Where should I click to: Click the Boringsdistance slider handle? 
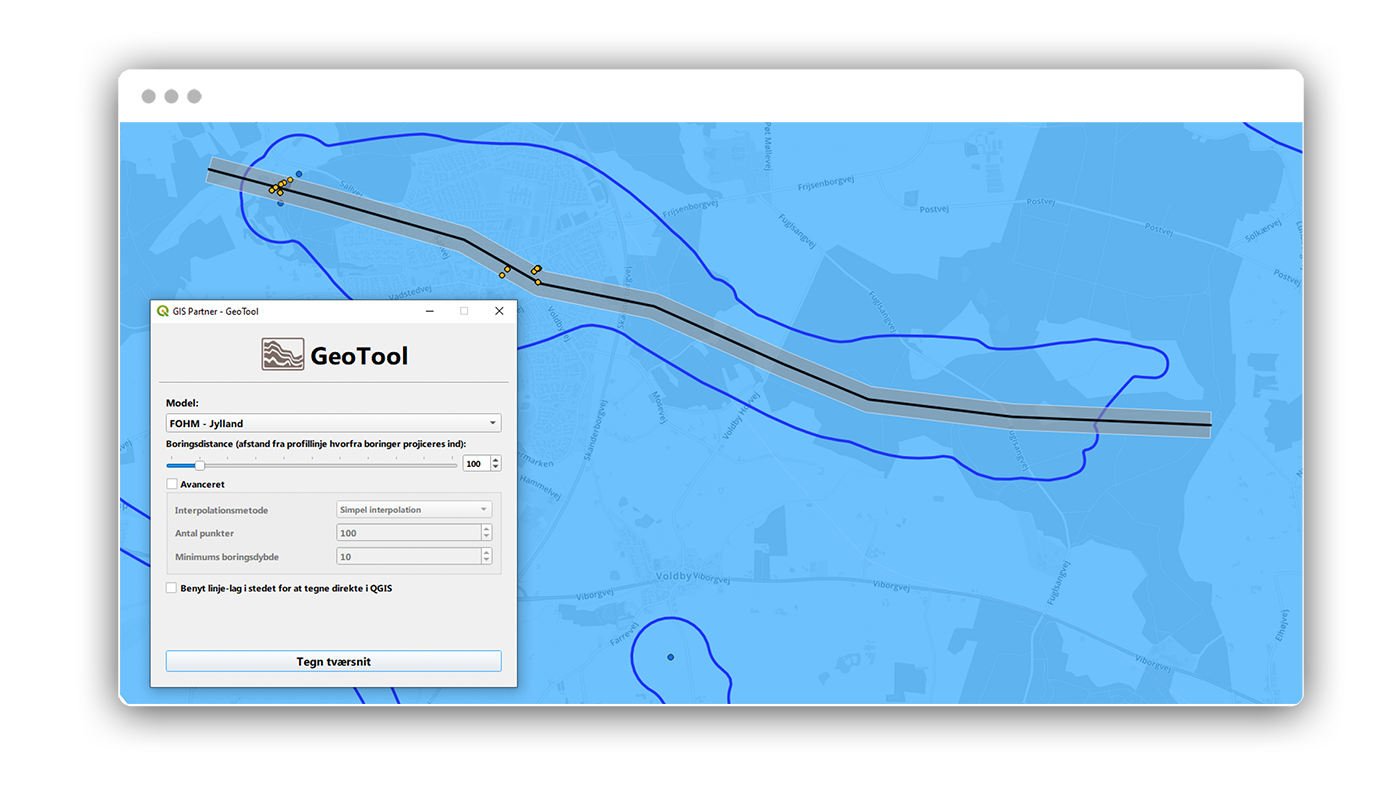coord(199,464)
